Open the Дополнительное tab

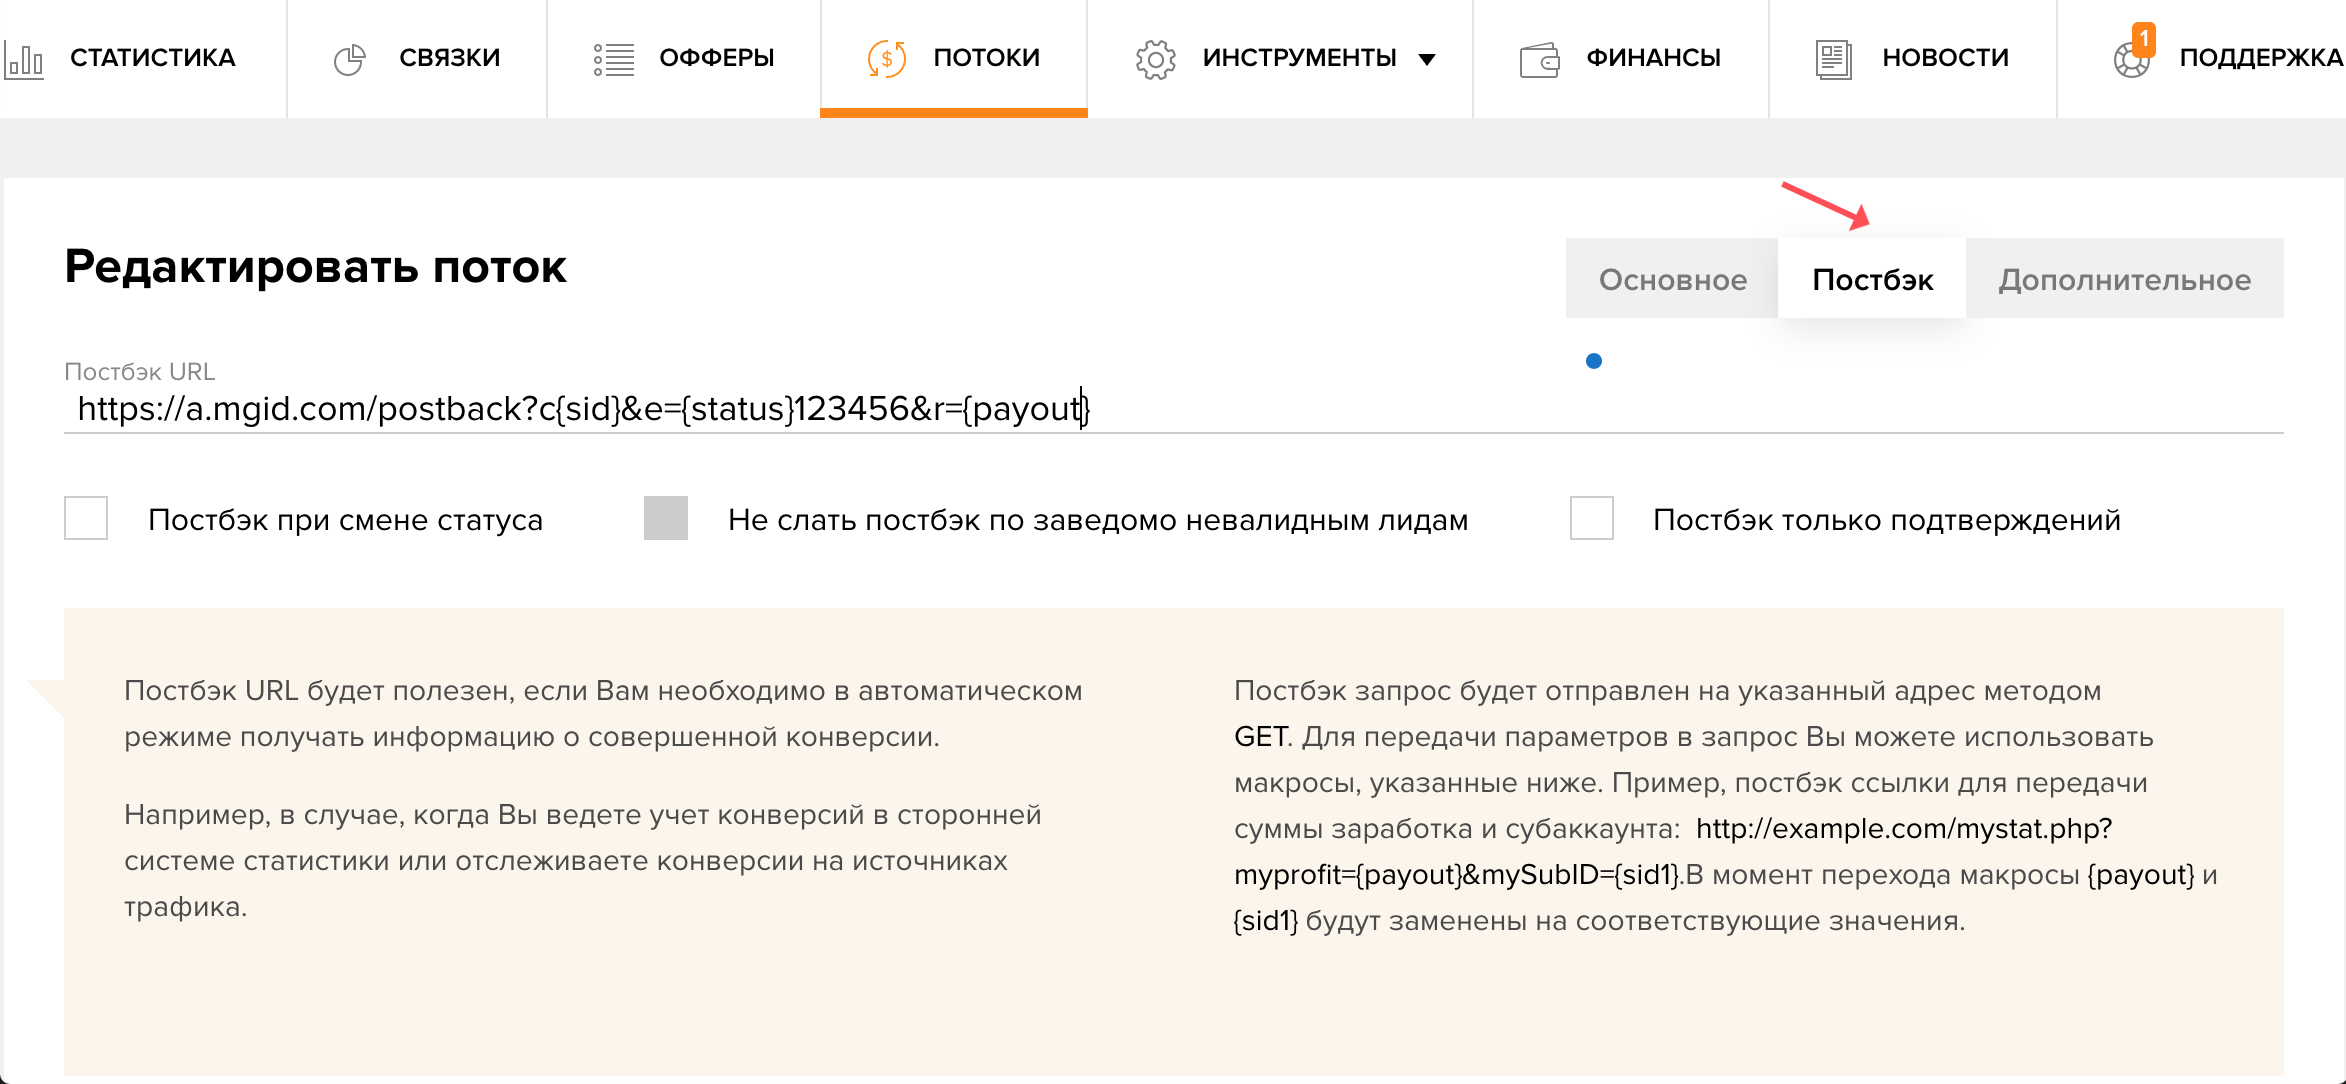[x=2124, y=279]
